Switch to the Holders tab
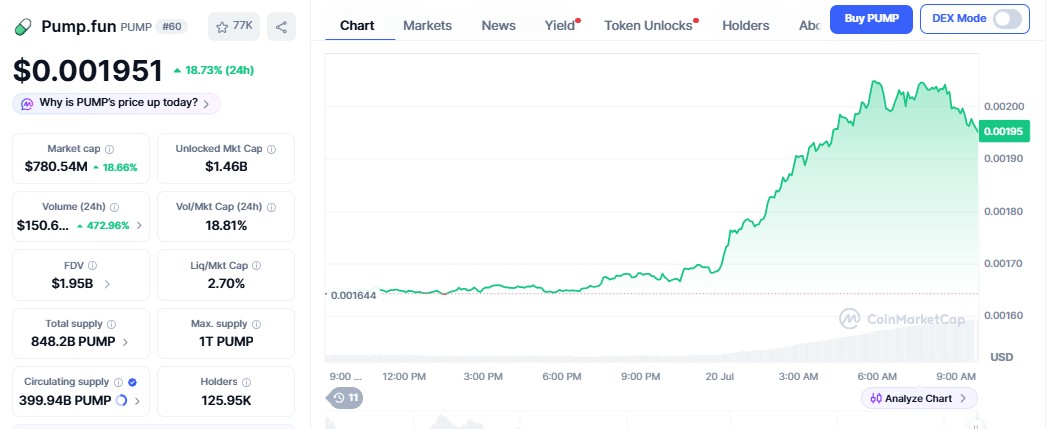1047x429 pixels. coord(746,25)
